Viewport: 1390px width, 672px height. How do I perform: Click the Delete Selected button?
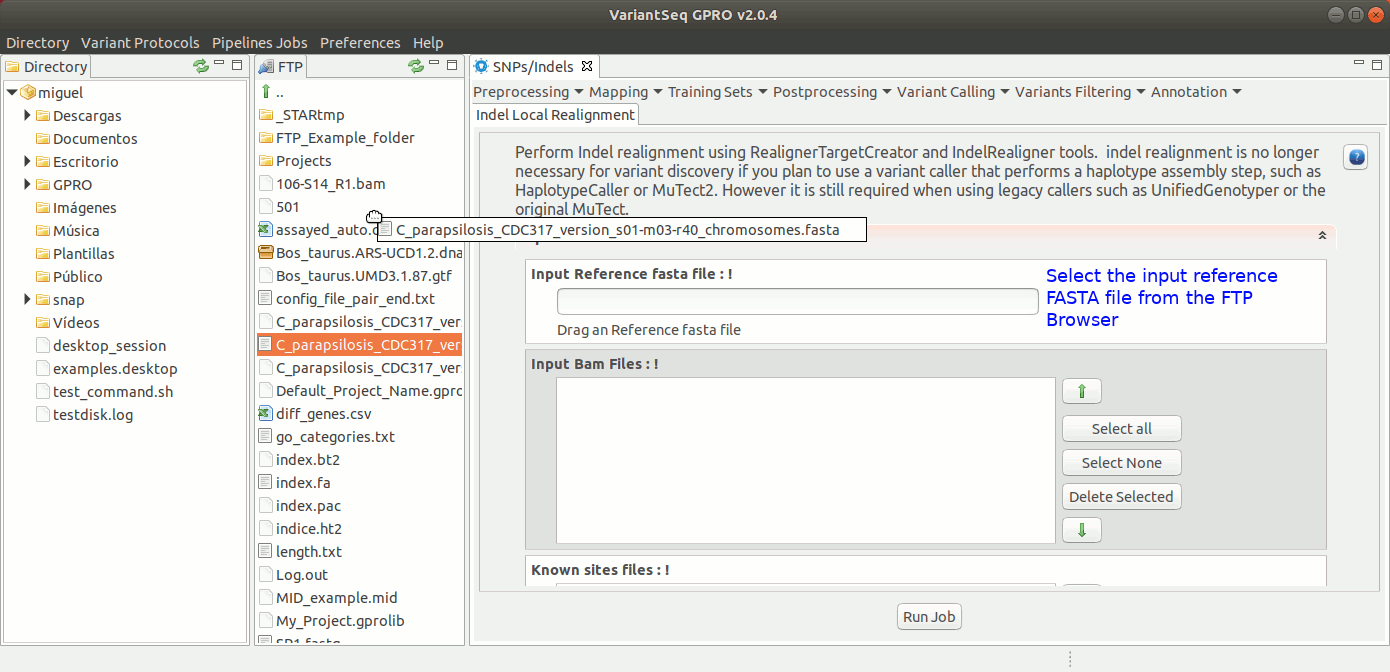point(1120,497)
